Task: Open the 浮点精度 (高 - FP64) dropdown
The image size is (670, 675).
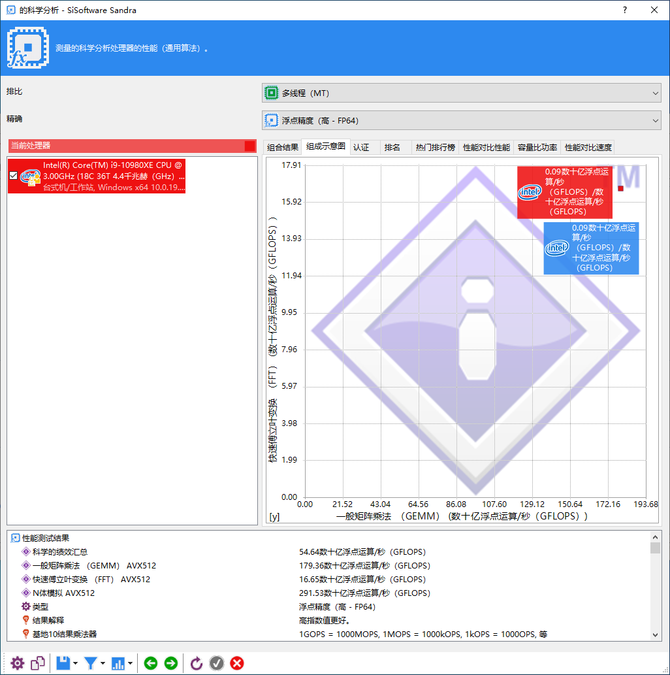Action: 462,121
